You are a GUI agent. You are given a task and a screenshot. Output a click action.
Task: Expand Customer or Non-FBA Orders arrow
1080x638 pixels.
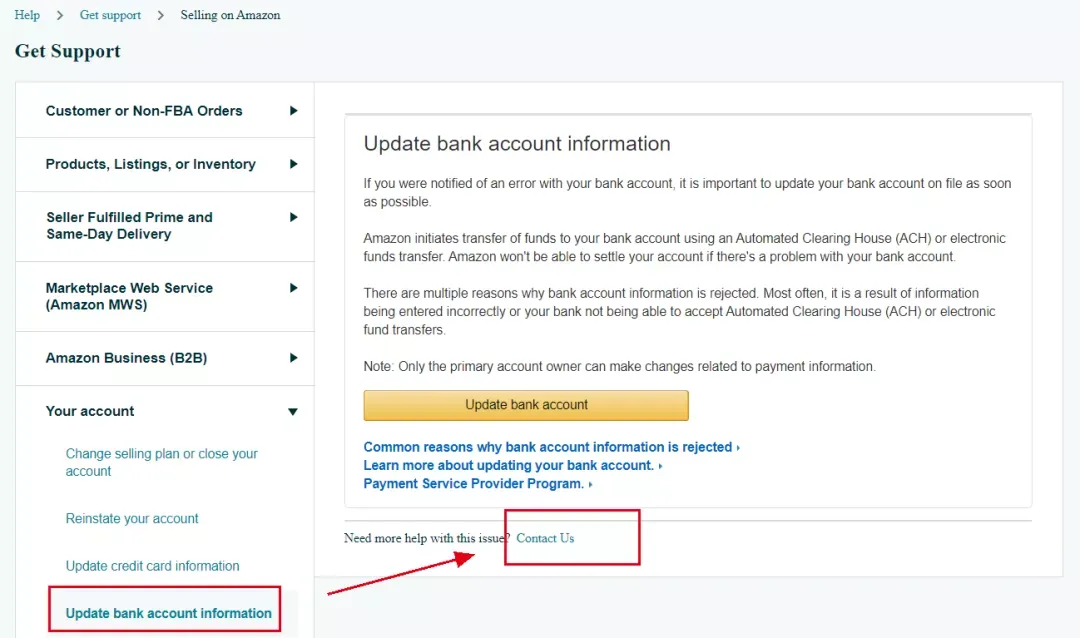pyautogui.click(x=293, y=111)
